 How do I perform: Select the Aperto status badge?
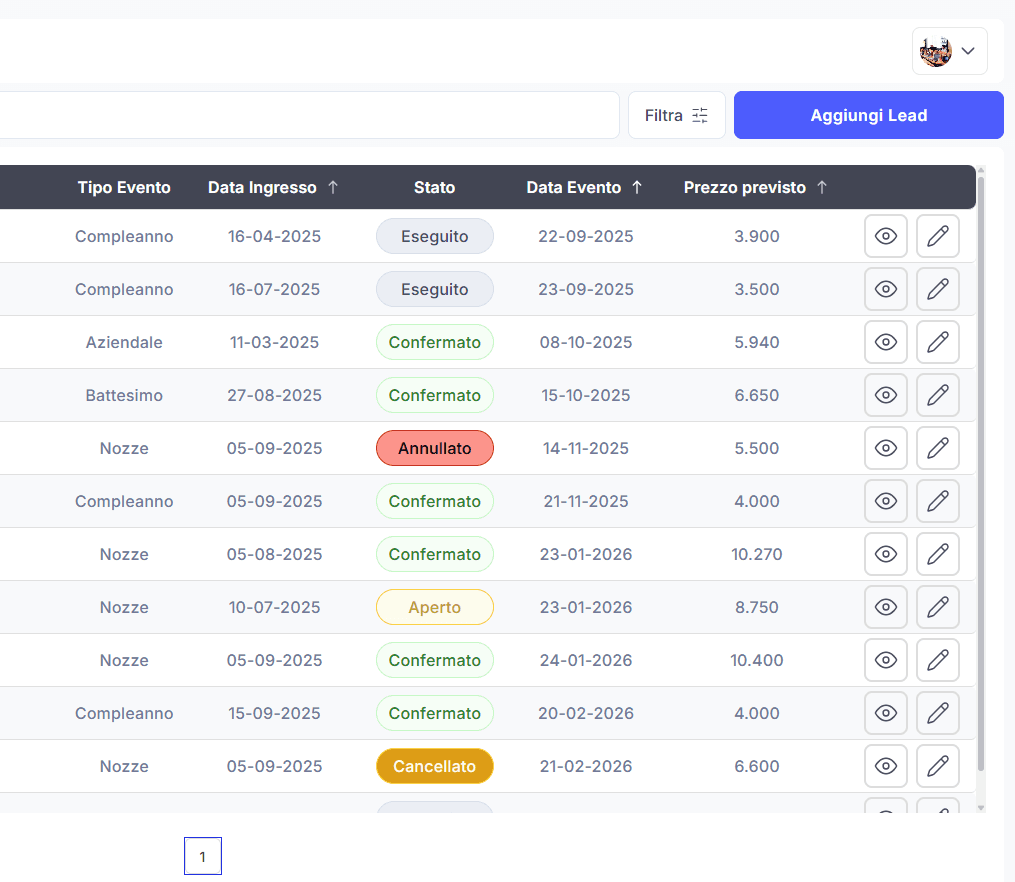pyautogui.click(x=434, y=608)
